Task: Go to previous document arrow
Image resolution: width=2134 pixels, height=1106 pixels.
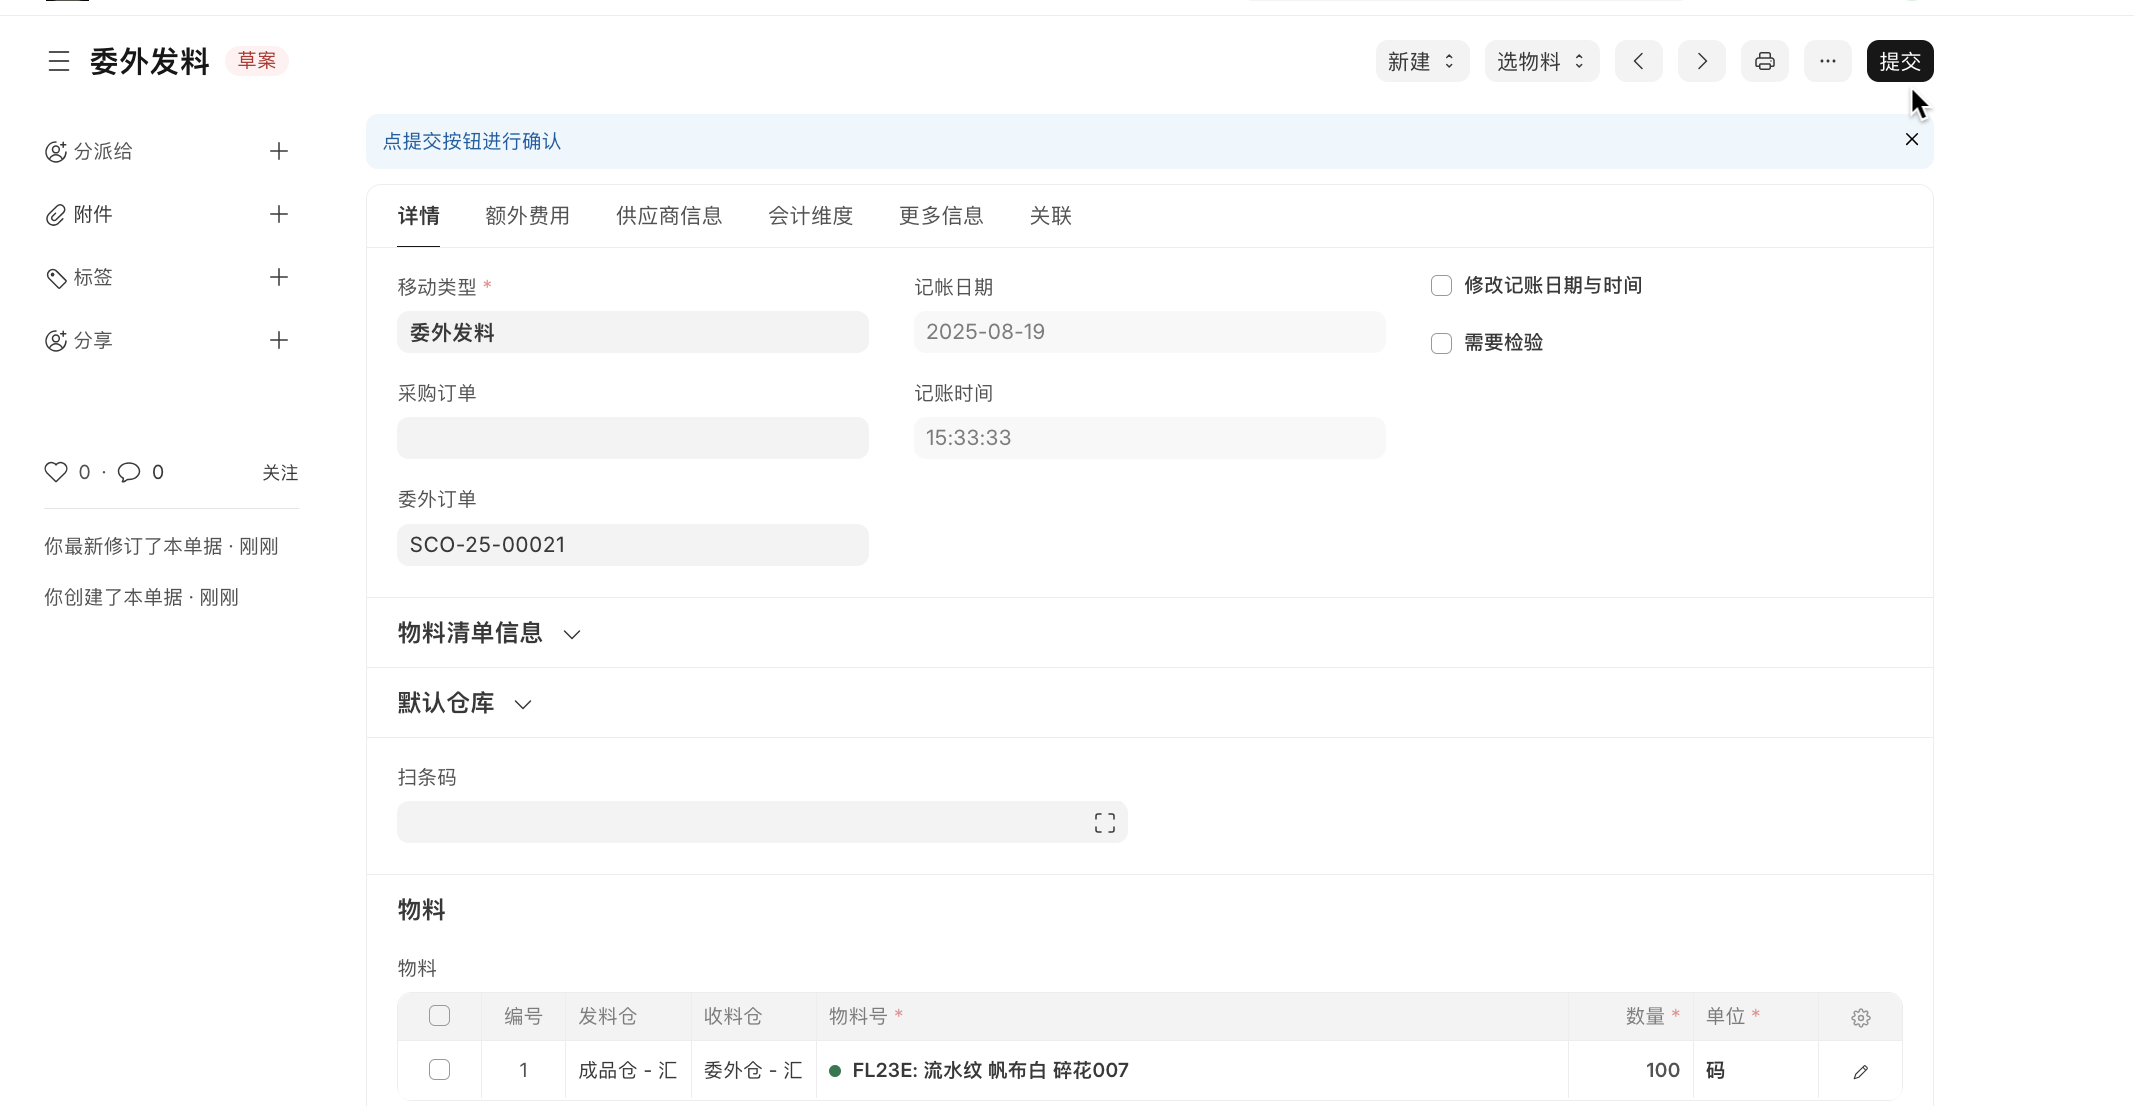Action: [x=1638, y=61]
